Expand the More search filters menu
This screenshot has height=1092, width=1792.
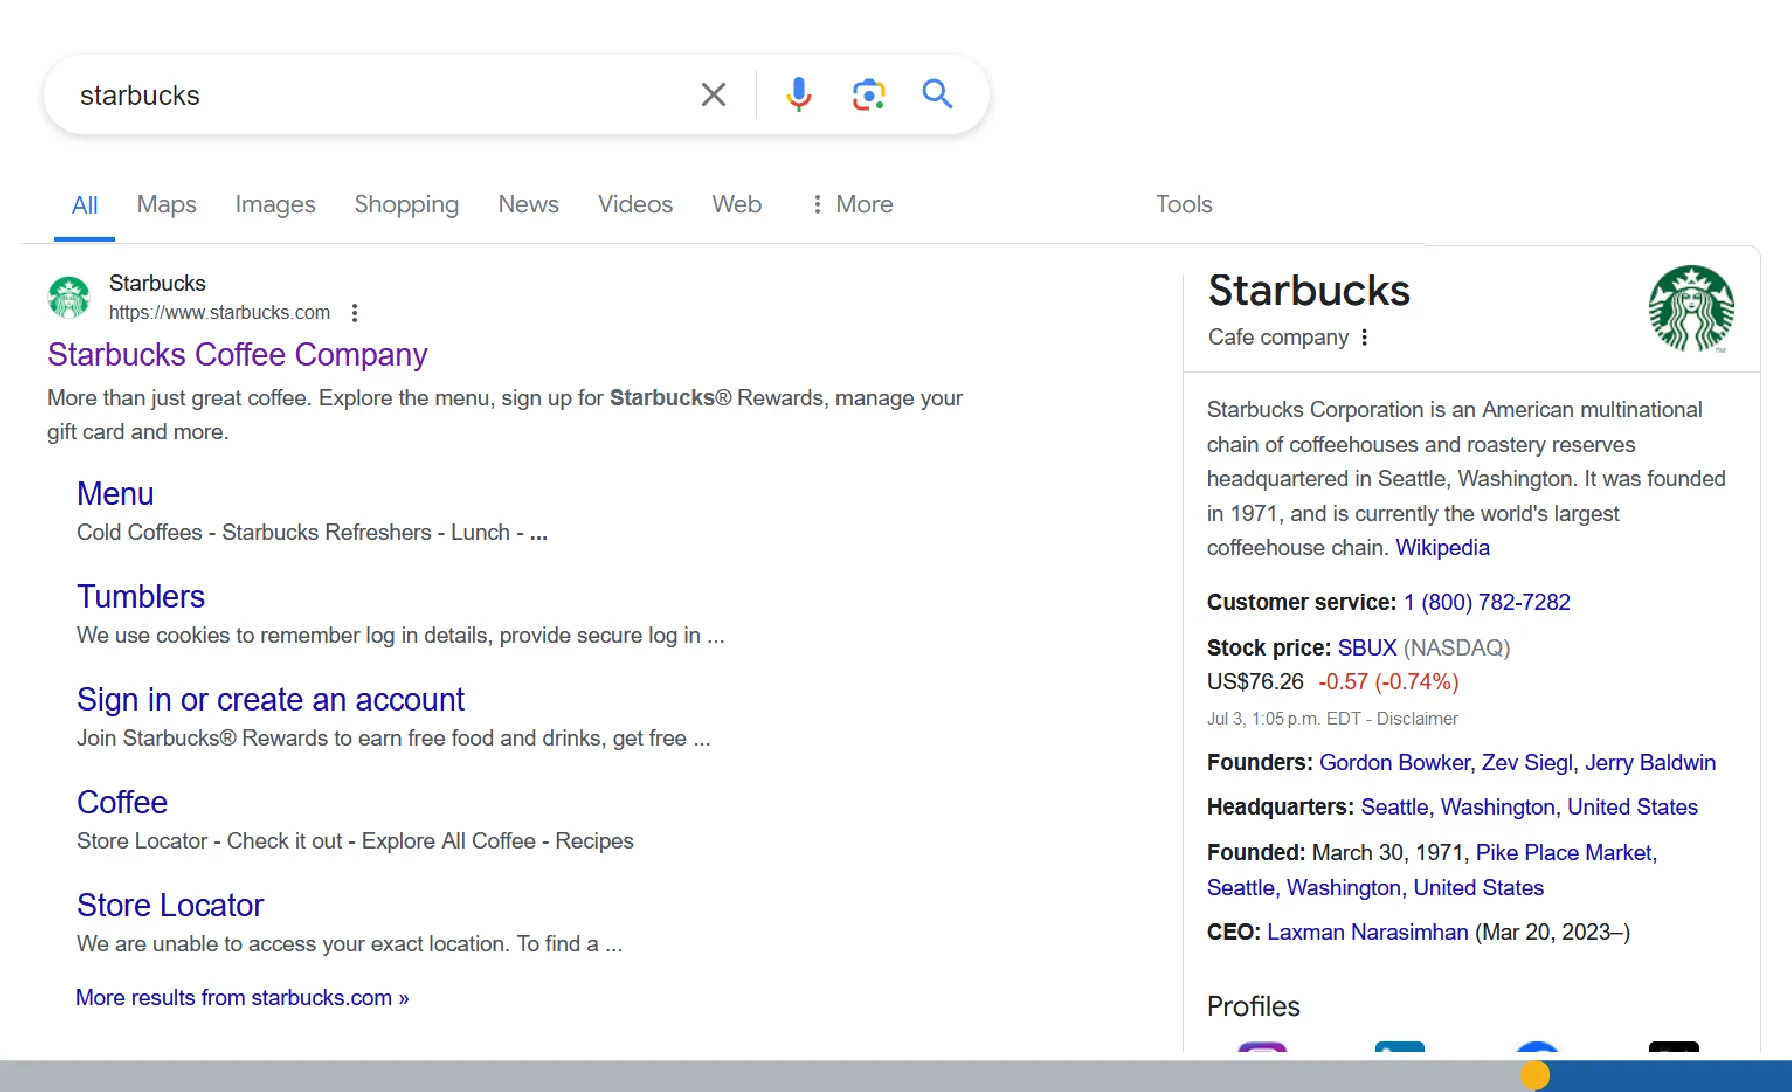852,205
